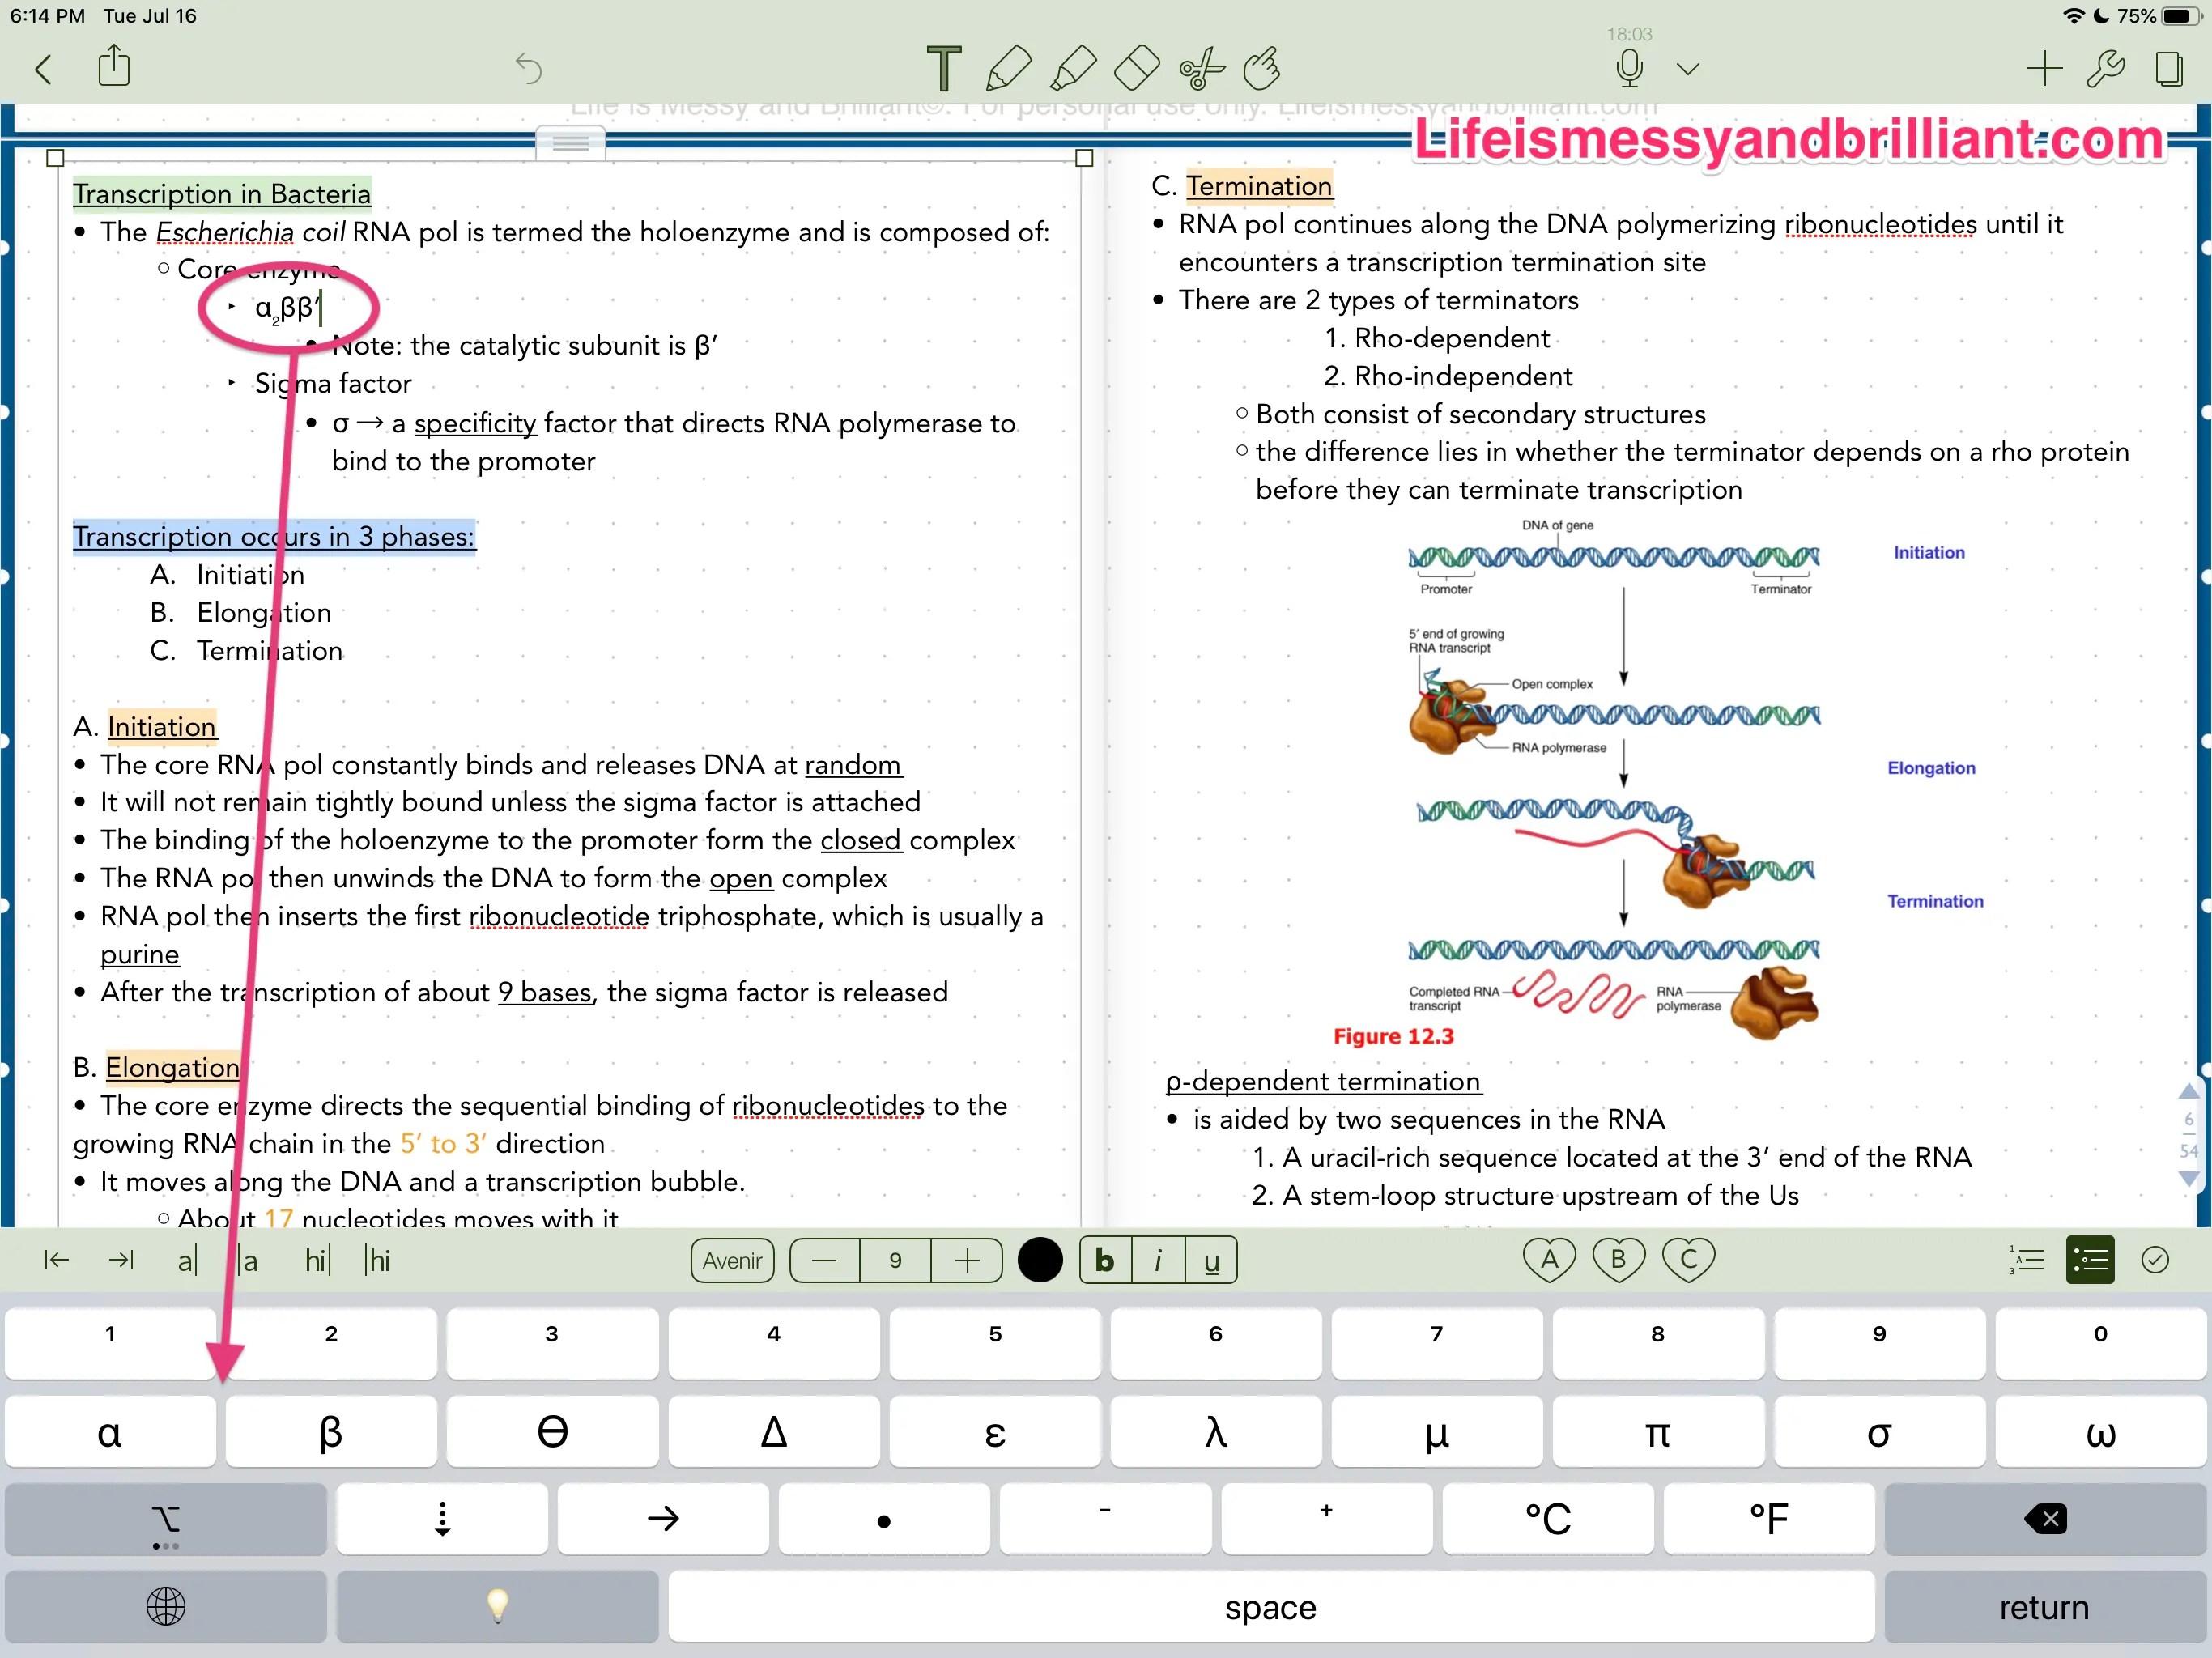Viewport: 2212px width, 1658px height.
Task: Select the Pen tool
Action: 1008,68
